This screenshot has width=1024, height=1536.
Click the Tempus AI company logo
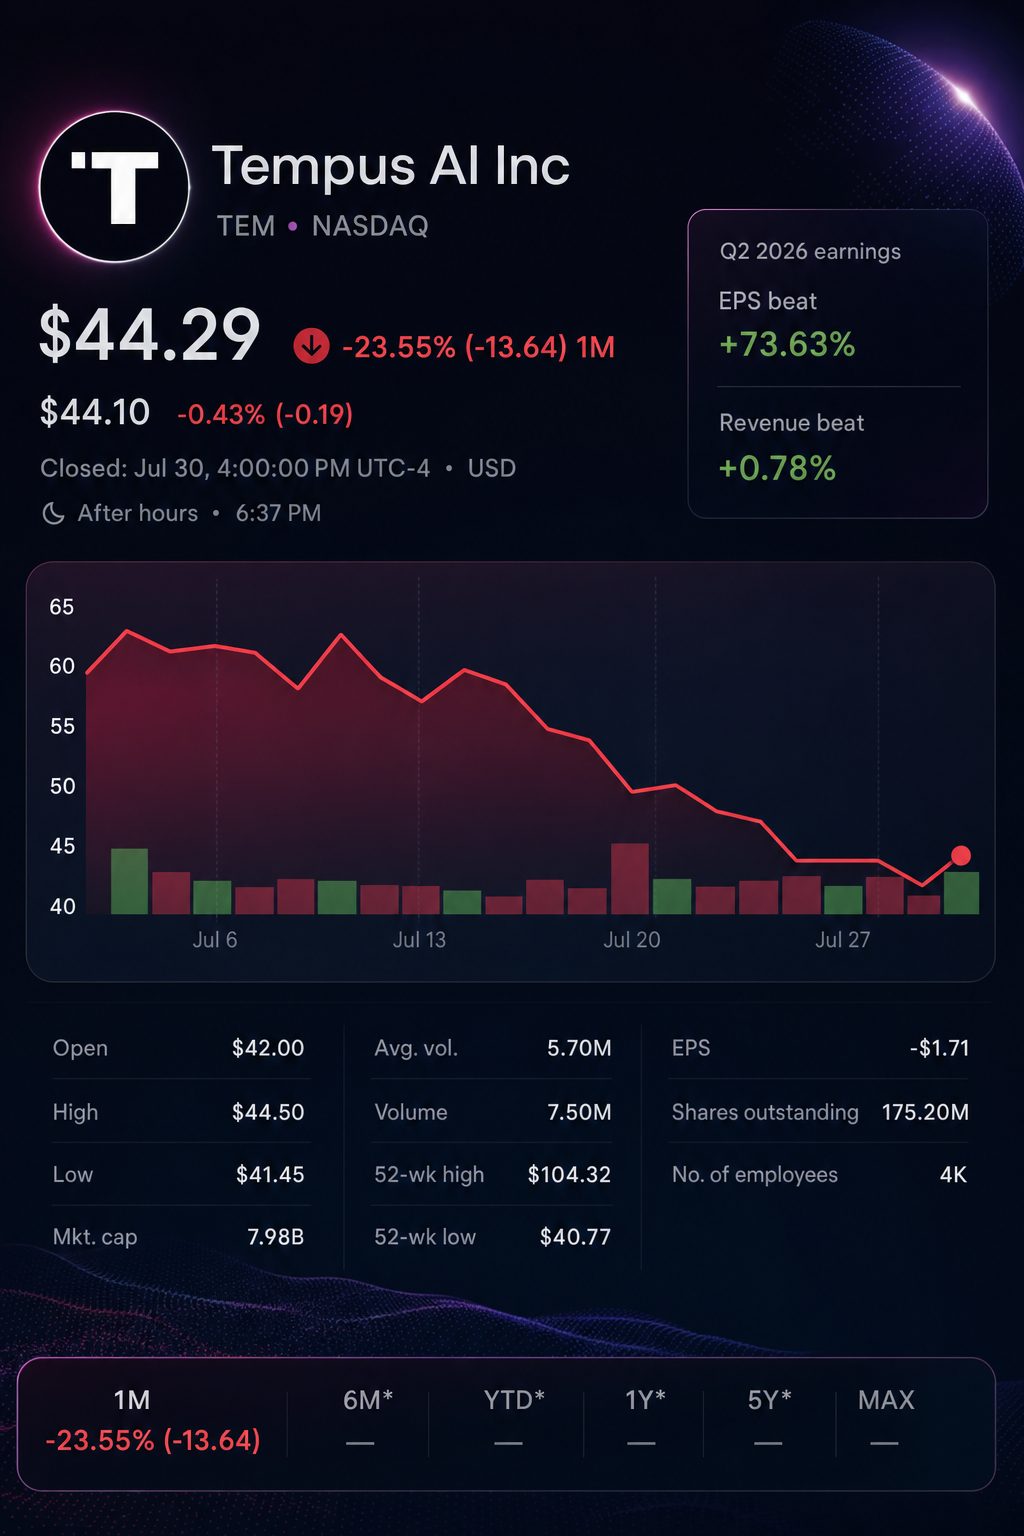tap(114, 187)
